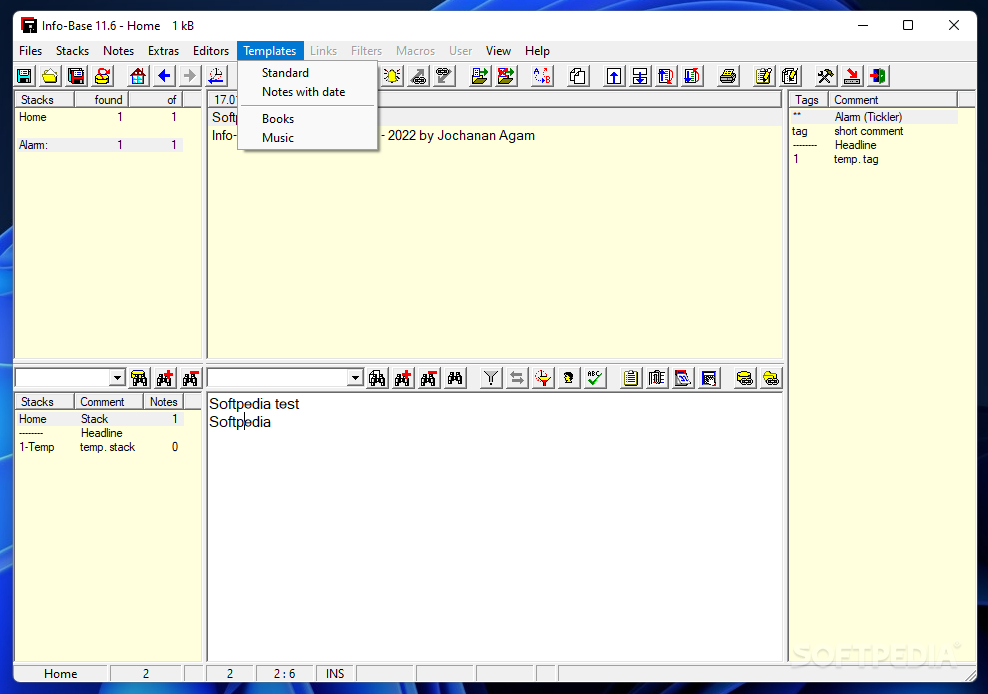
Task: Click the yellow alarm bell icon
Action: 392,76
